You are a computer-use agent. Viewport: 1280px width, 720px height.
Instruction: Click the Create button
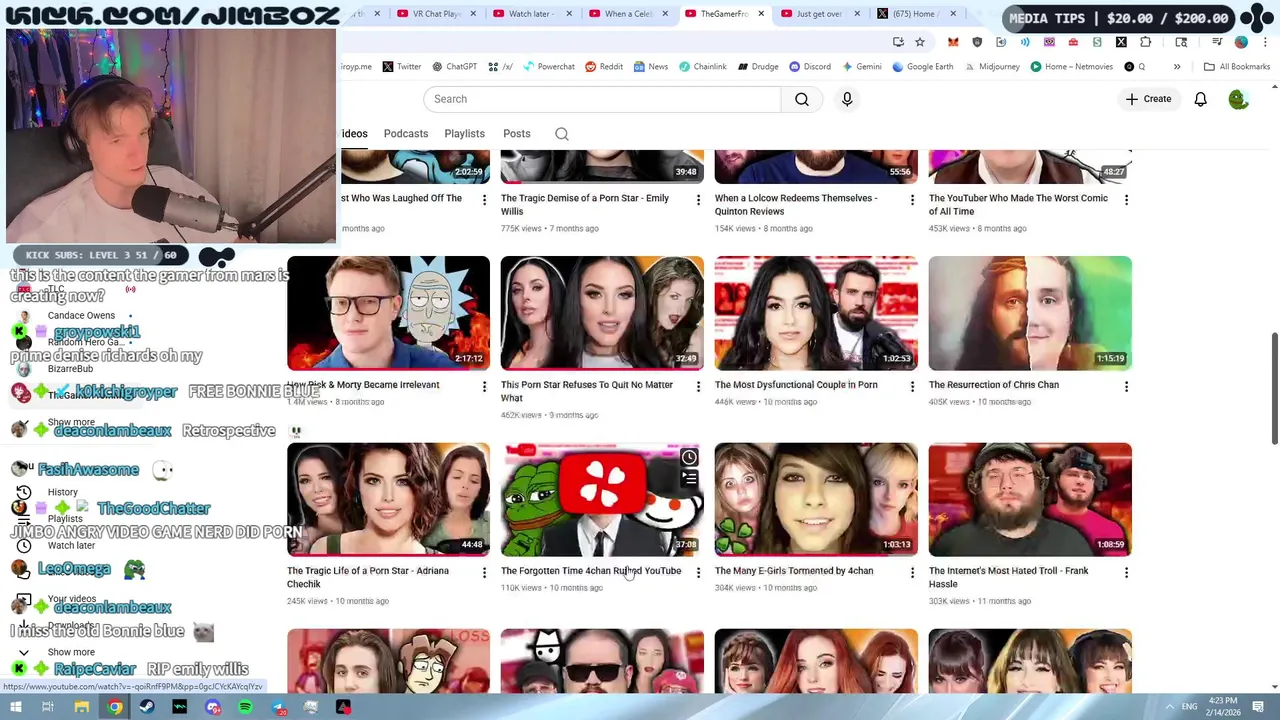pos(1148,99)
